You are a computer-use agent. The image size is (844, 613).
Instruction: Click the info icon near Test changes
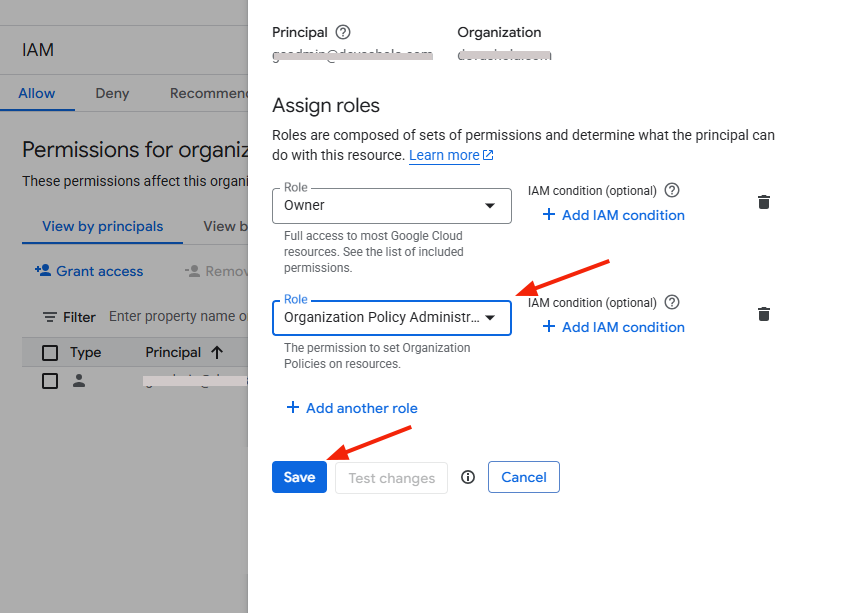pyautogui.click(x=467, y=478)
